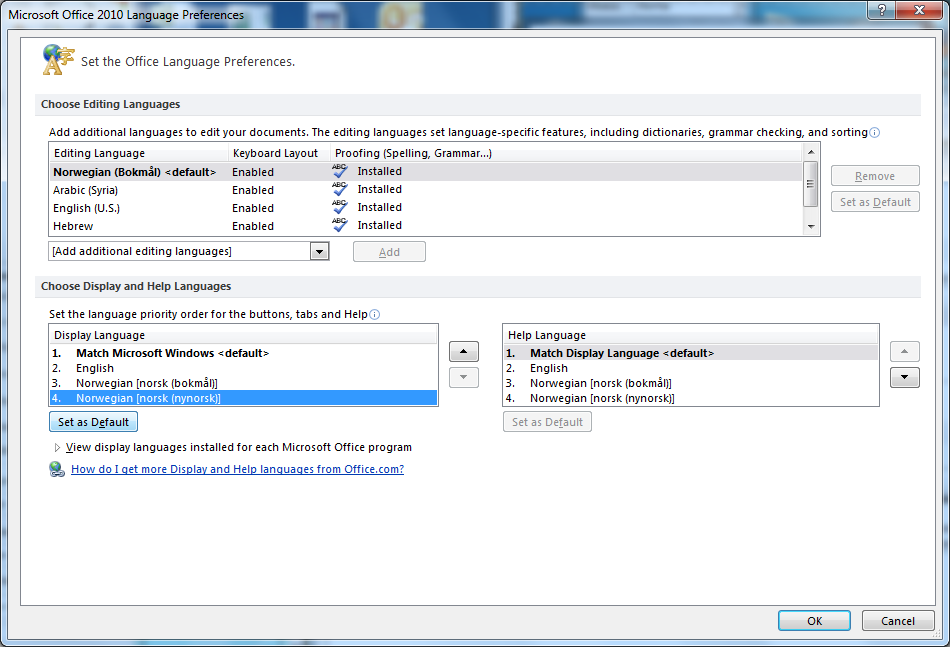Click the proofing ABC icon for Hebrew
Image resolution: width=950 pixels, height=647 pixels.
(340, 226)
